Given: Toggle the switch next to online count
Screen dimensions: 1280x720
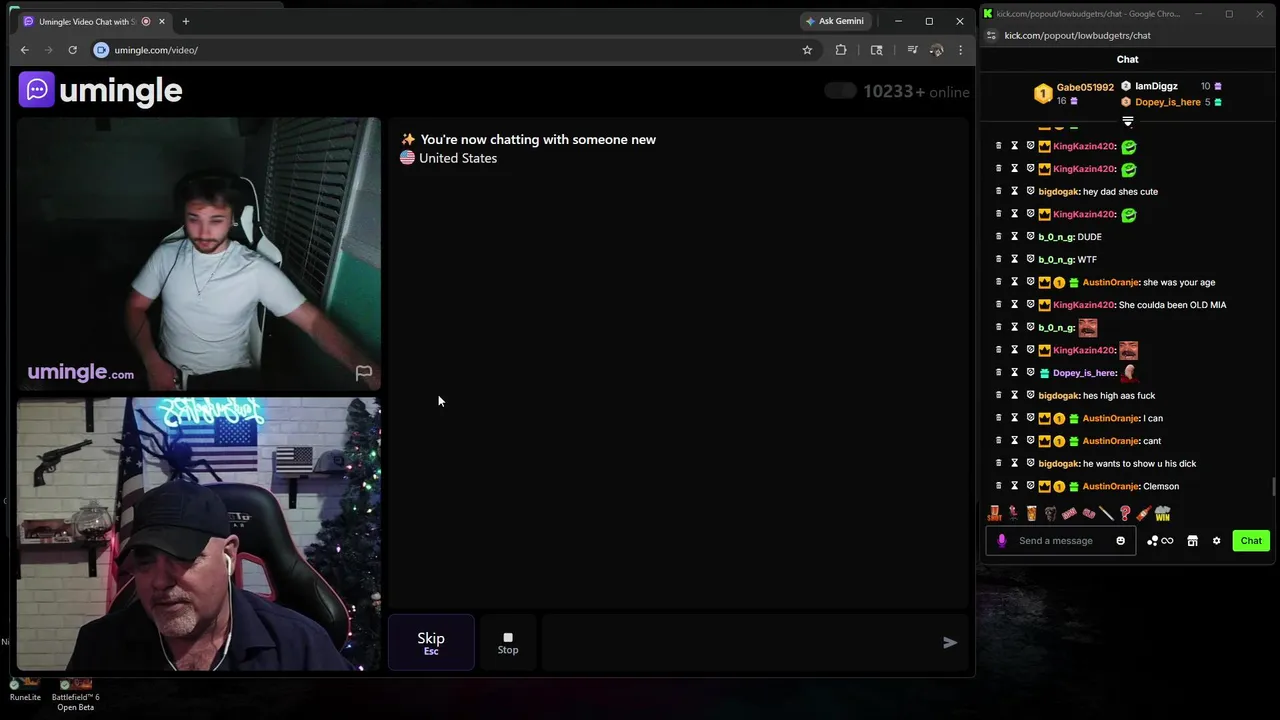Looking at the screenshot, I should point(840,91).
